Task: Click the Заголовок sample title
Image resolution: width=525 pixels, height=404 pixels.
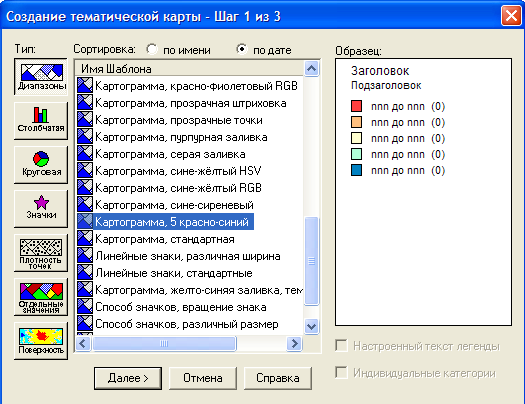Action: [x=380, y=71]
